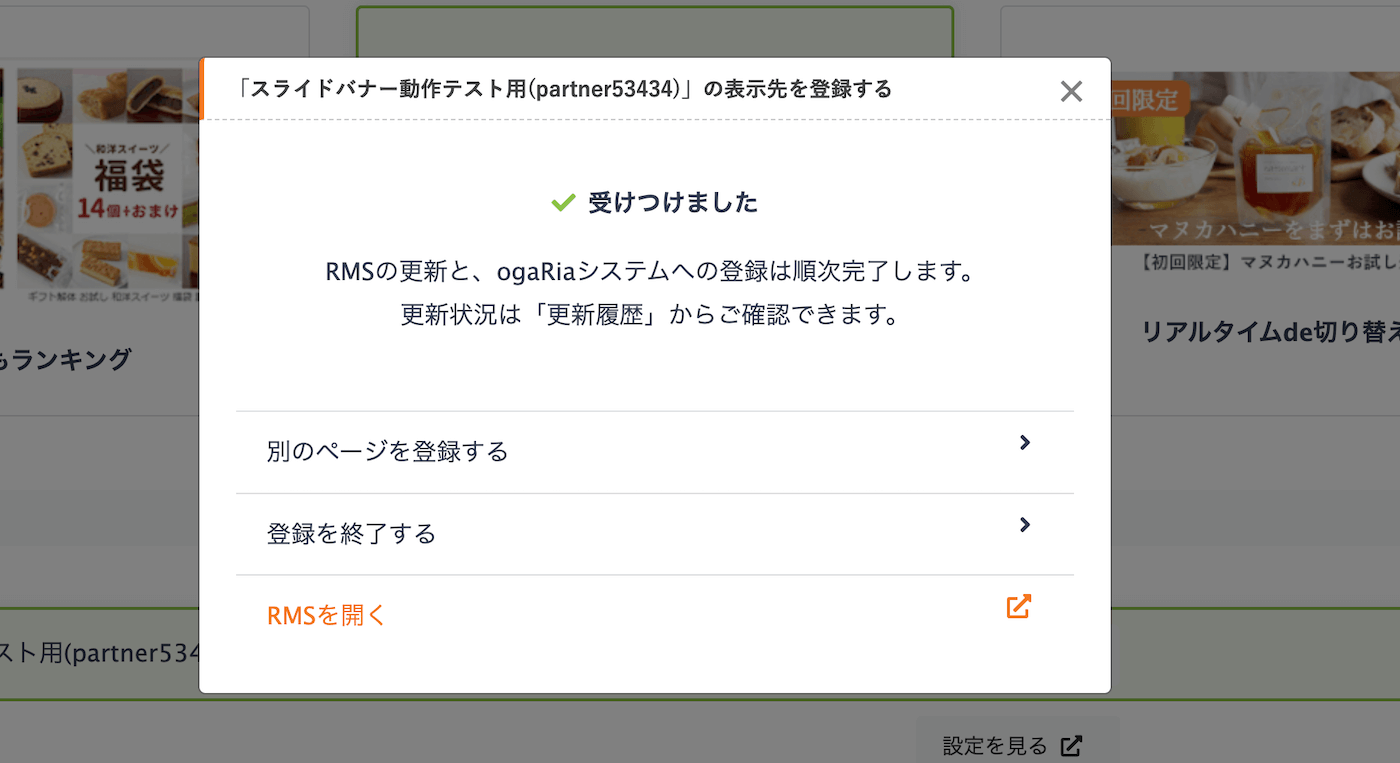Open the RMSを開く link
Screen dimensions: 1400x763
click(655, 615)
